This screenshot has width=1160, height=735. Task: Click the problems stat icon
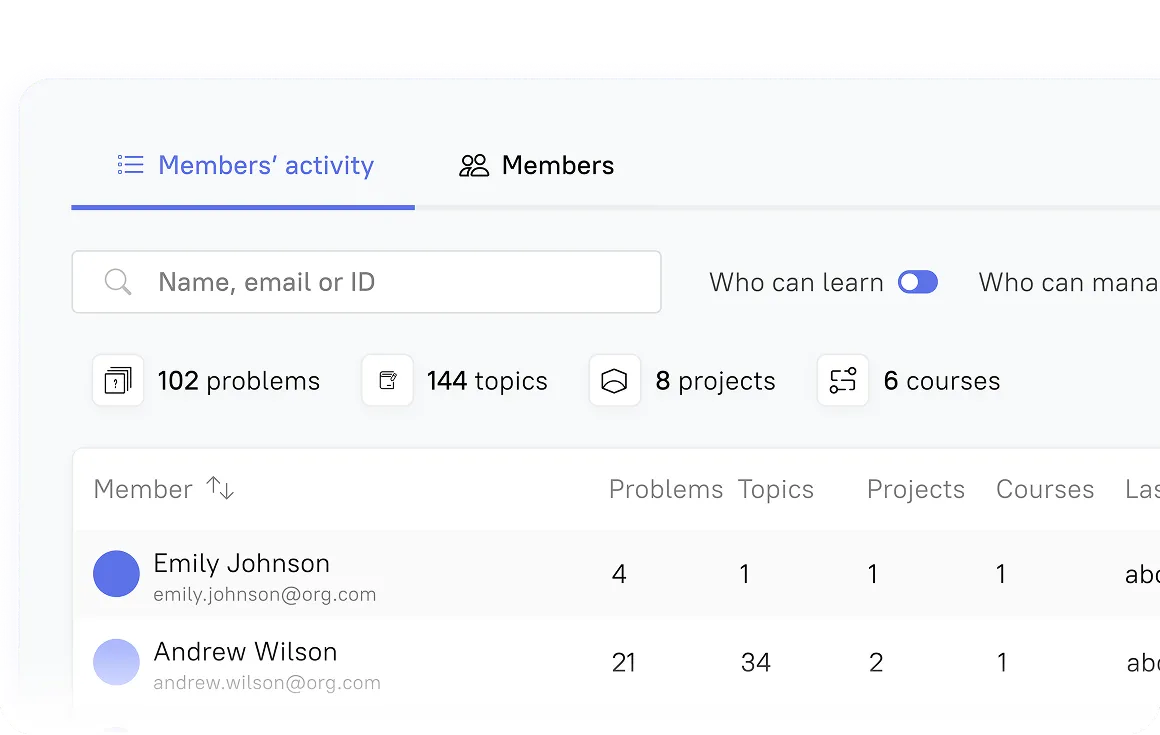coord(118,381)
